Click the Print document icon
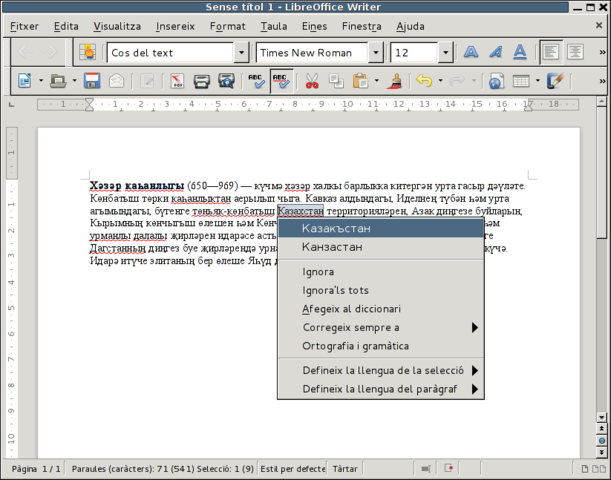This screenshot has width=611, height=480. [201, 81]
